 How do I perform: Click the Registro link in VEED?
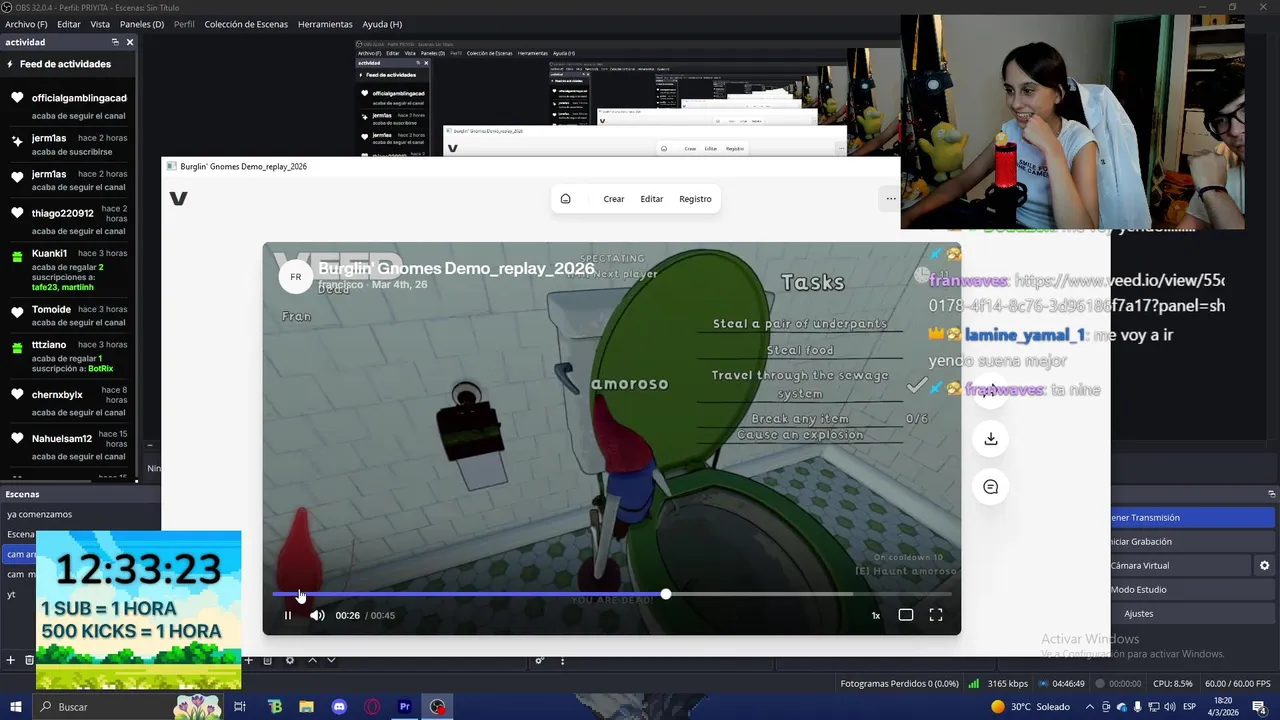coord(695,199)
